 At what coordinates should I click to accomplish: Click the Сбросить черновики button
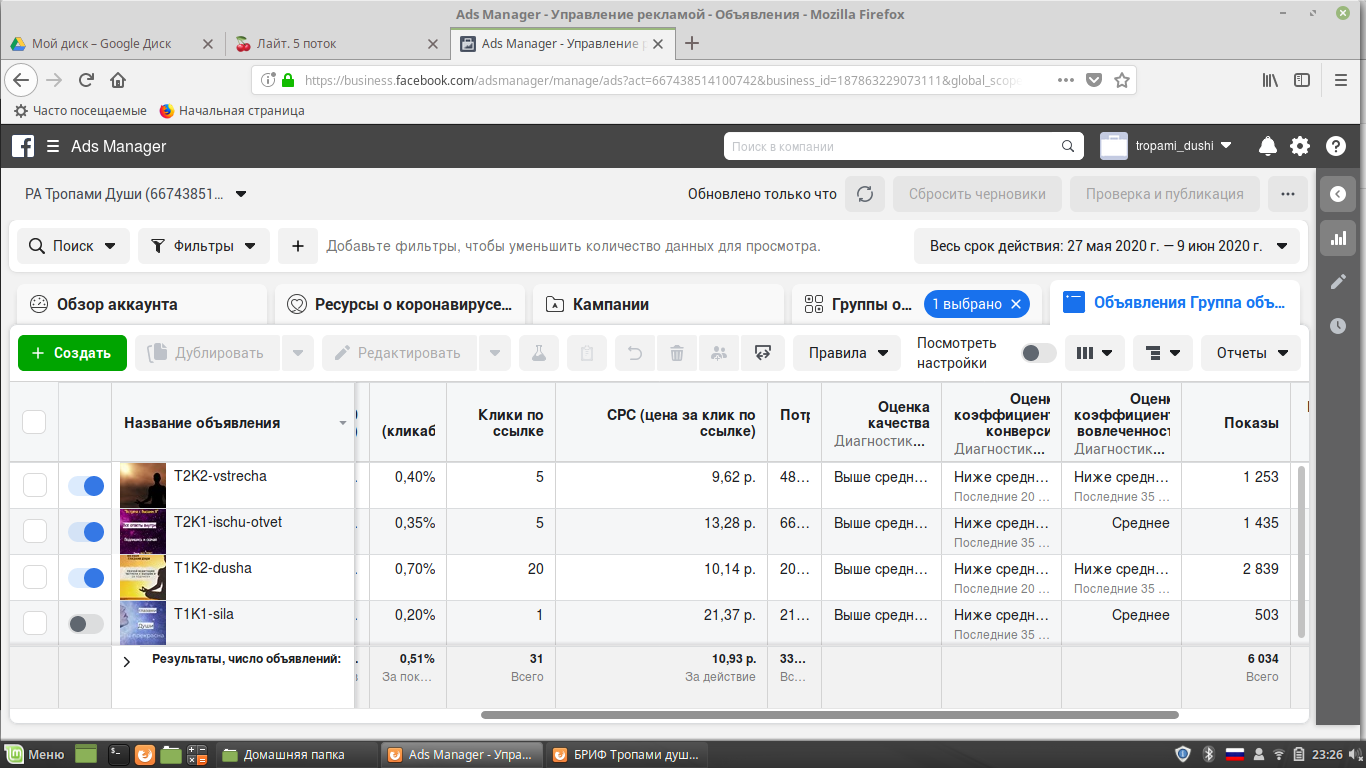click(x=977, y=194)
